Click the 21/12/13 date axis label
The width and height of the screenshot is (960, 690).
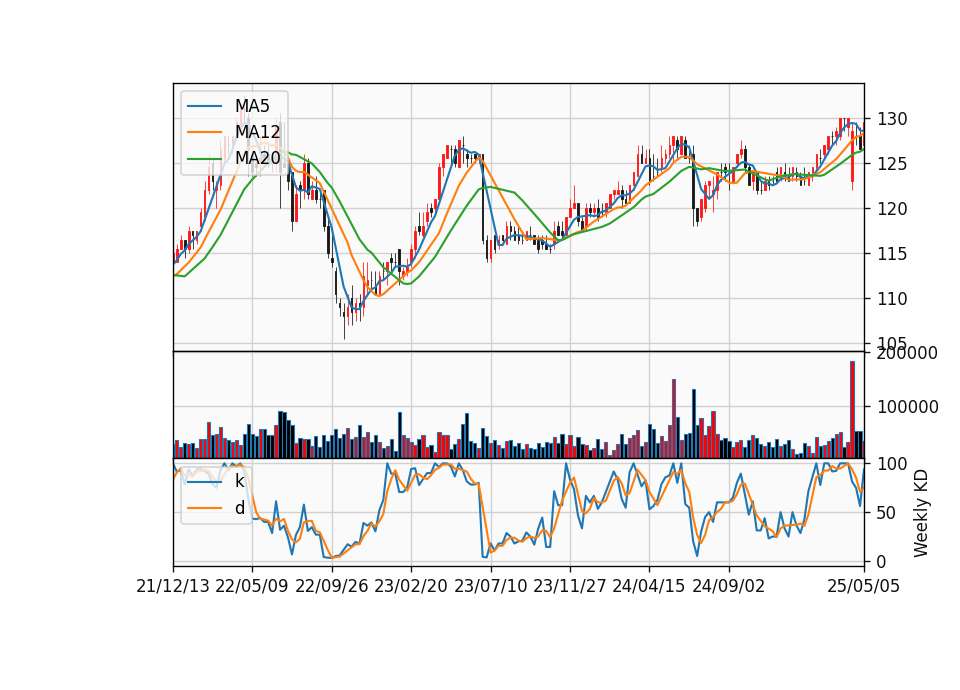point(173,586)
